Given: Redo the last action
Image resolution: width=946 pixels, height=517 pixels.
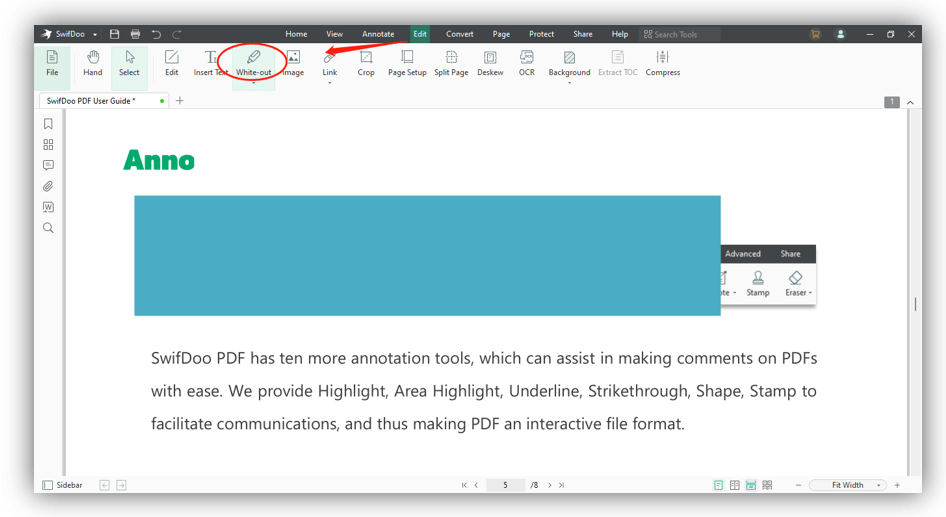Looking at the screenshot, I should click(x=177, y=34).
